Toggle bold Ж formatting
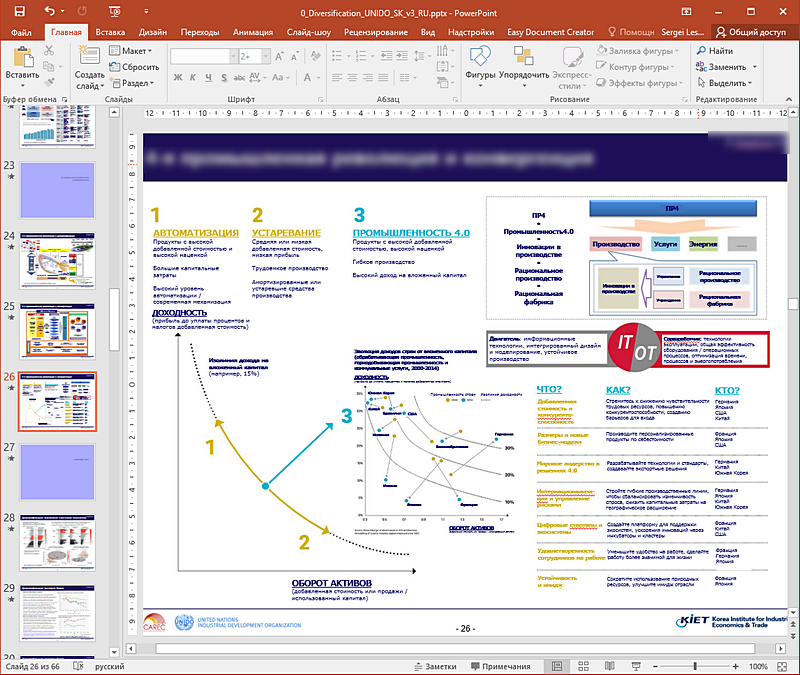 point(178,78)
